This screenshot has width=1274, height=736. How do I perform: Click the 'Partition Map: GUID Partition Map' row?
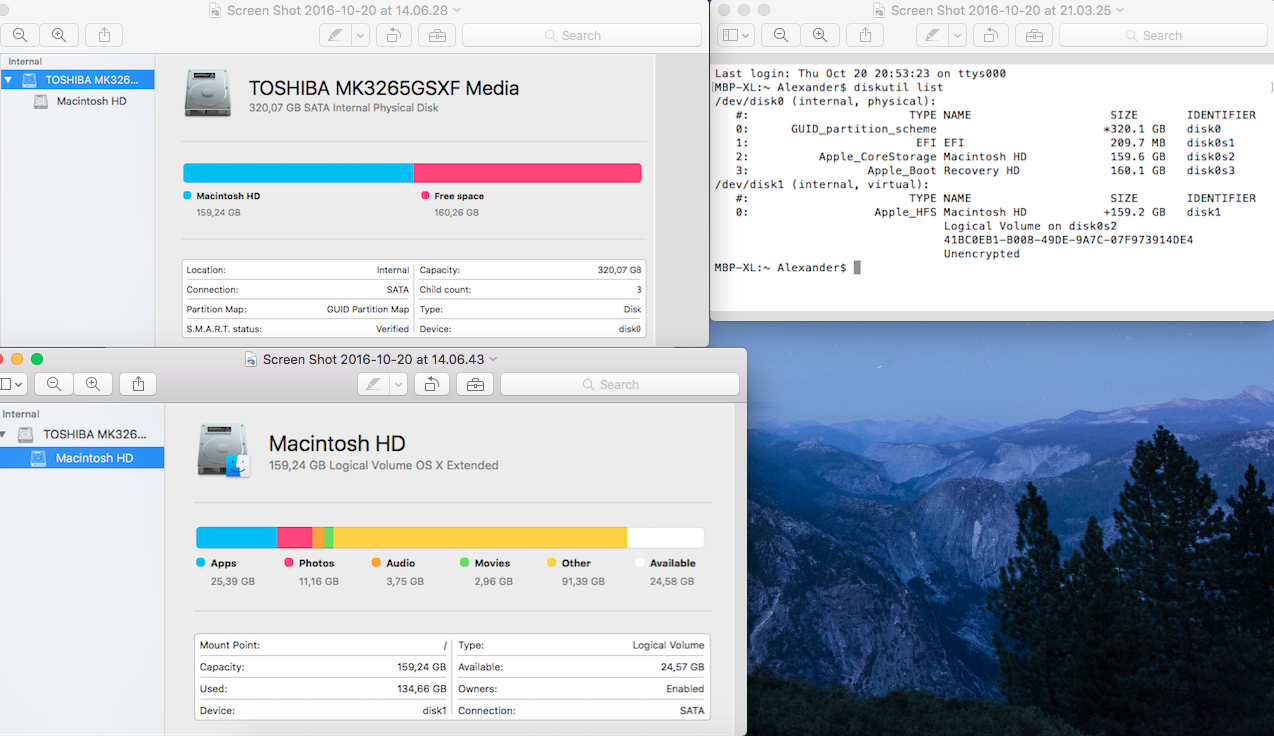[x=297, y=309]
